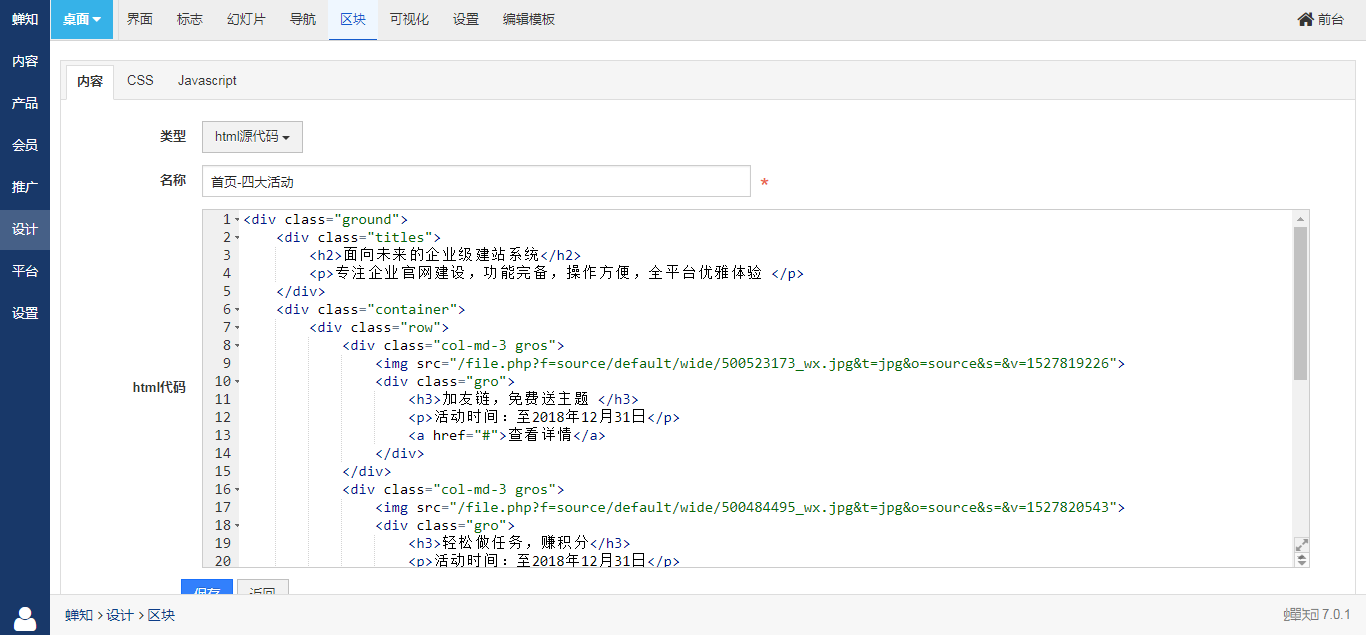Screen dimensions: 1366x635
Task: Fold the code block at line 16
Action: [237, 490]
